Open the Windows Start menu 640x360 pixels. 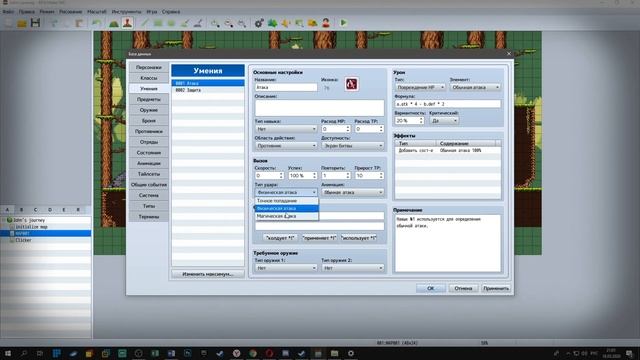tap(7, 353)
